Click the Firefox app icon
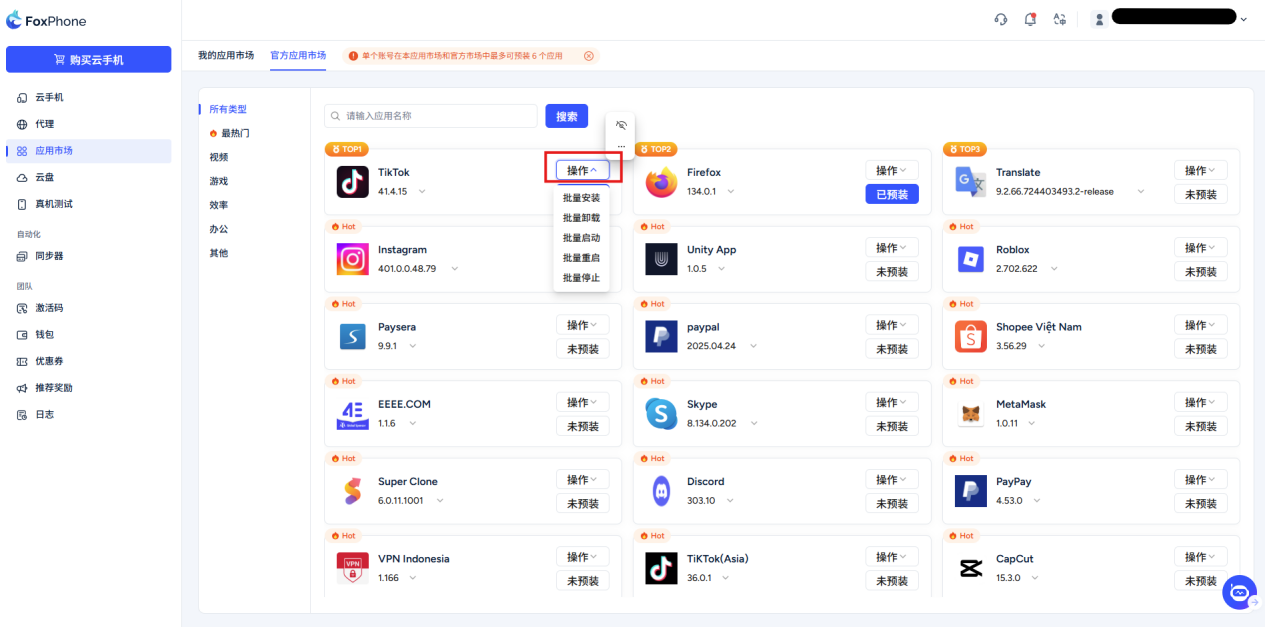The width and height of the screenshot is (1265, 627). 661,182
